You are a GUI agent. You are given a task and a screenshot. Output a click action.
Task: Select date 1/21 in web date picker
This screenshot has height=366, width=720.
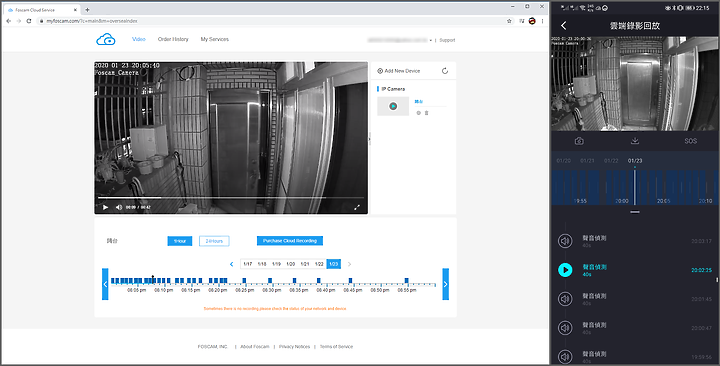[x=304, y=264]
